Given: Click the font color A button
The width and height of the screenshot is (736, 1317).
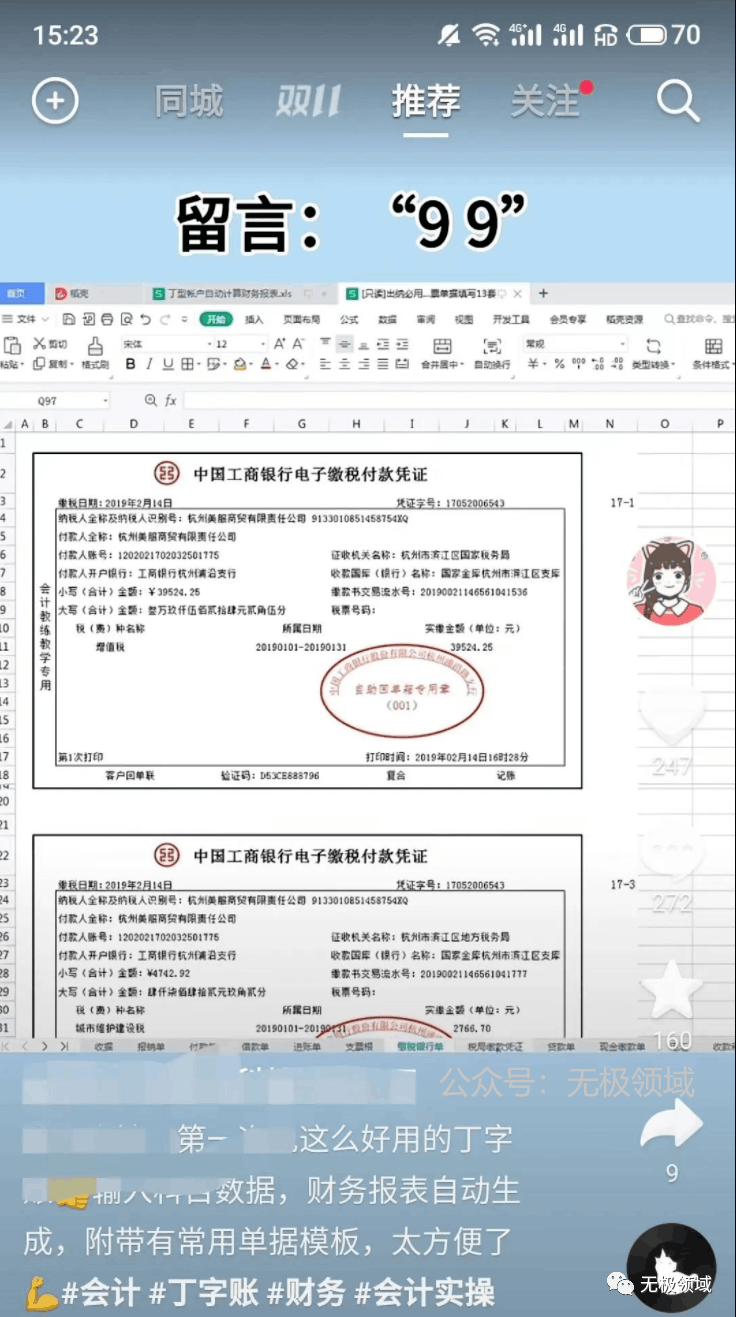Looking at the screenshot, I should pyautogui.click(x=266, y=365).
